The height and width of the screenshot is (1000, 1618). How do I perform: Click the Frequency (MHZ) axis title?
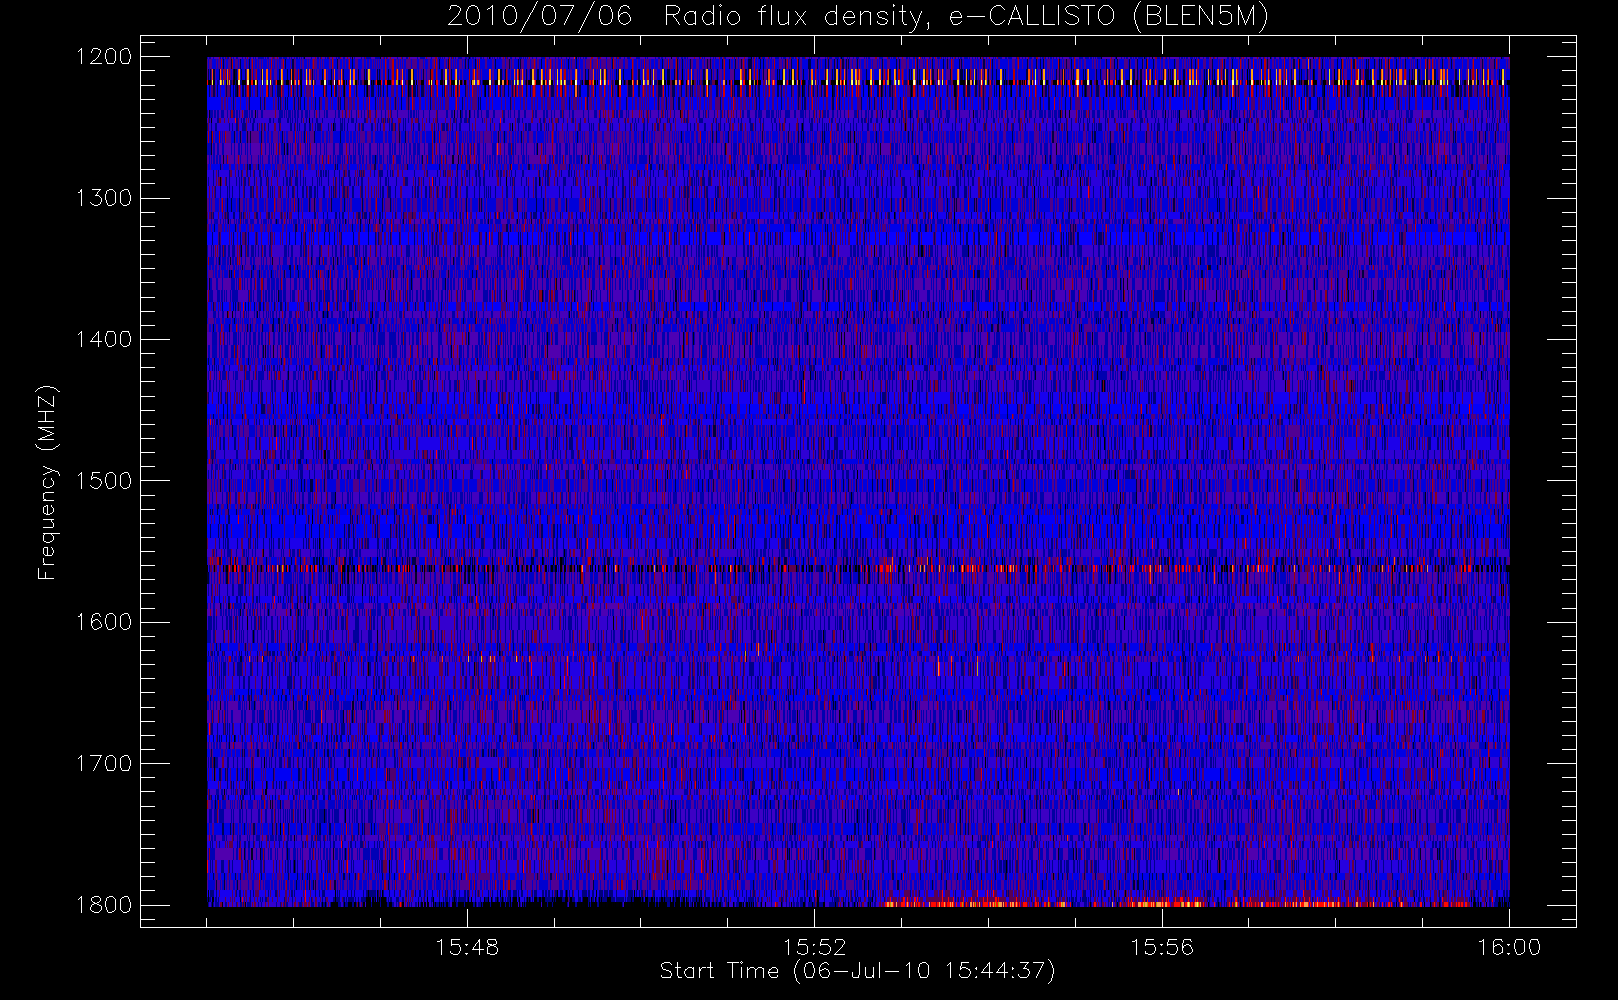[x=47, y=482]
